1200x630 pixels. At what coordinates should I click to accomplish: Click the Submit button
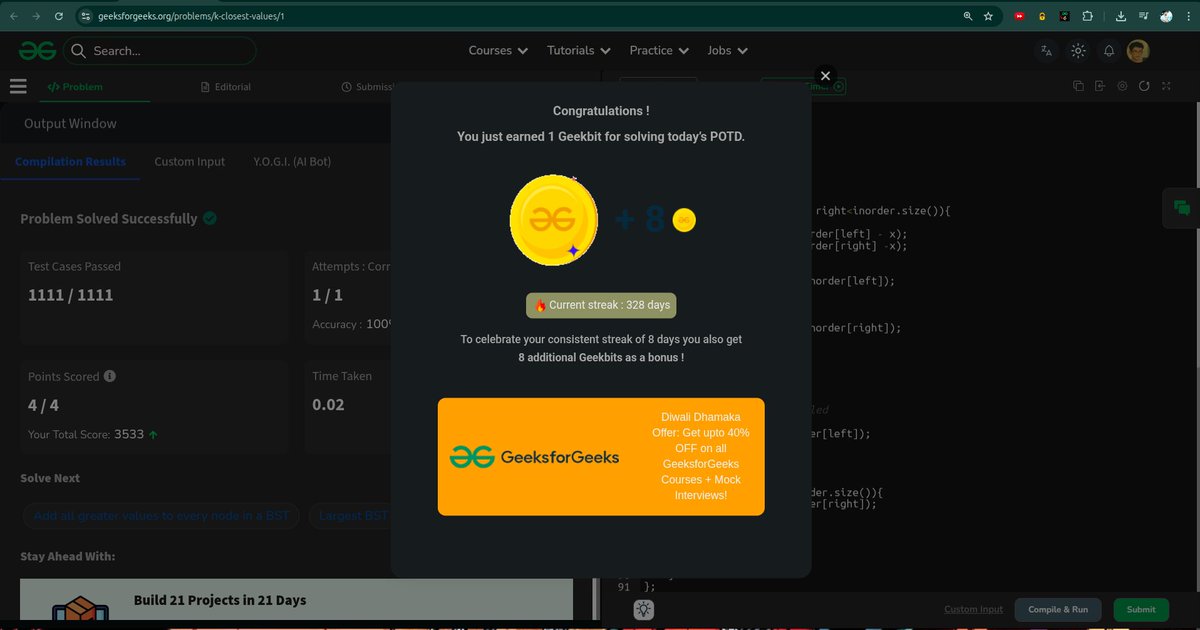[x=1141, y=609]
